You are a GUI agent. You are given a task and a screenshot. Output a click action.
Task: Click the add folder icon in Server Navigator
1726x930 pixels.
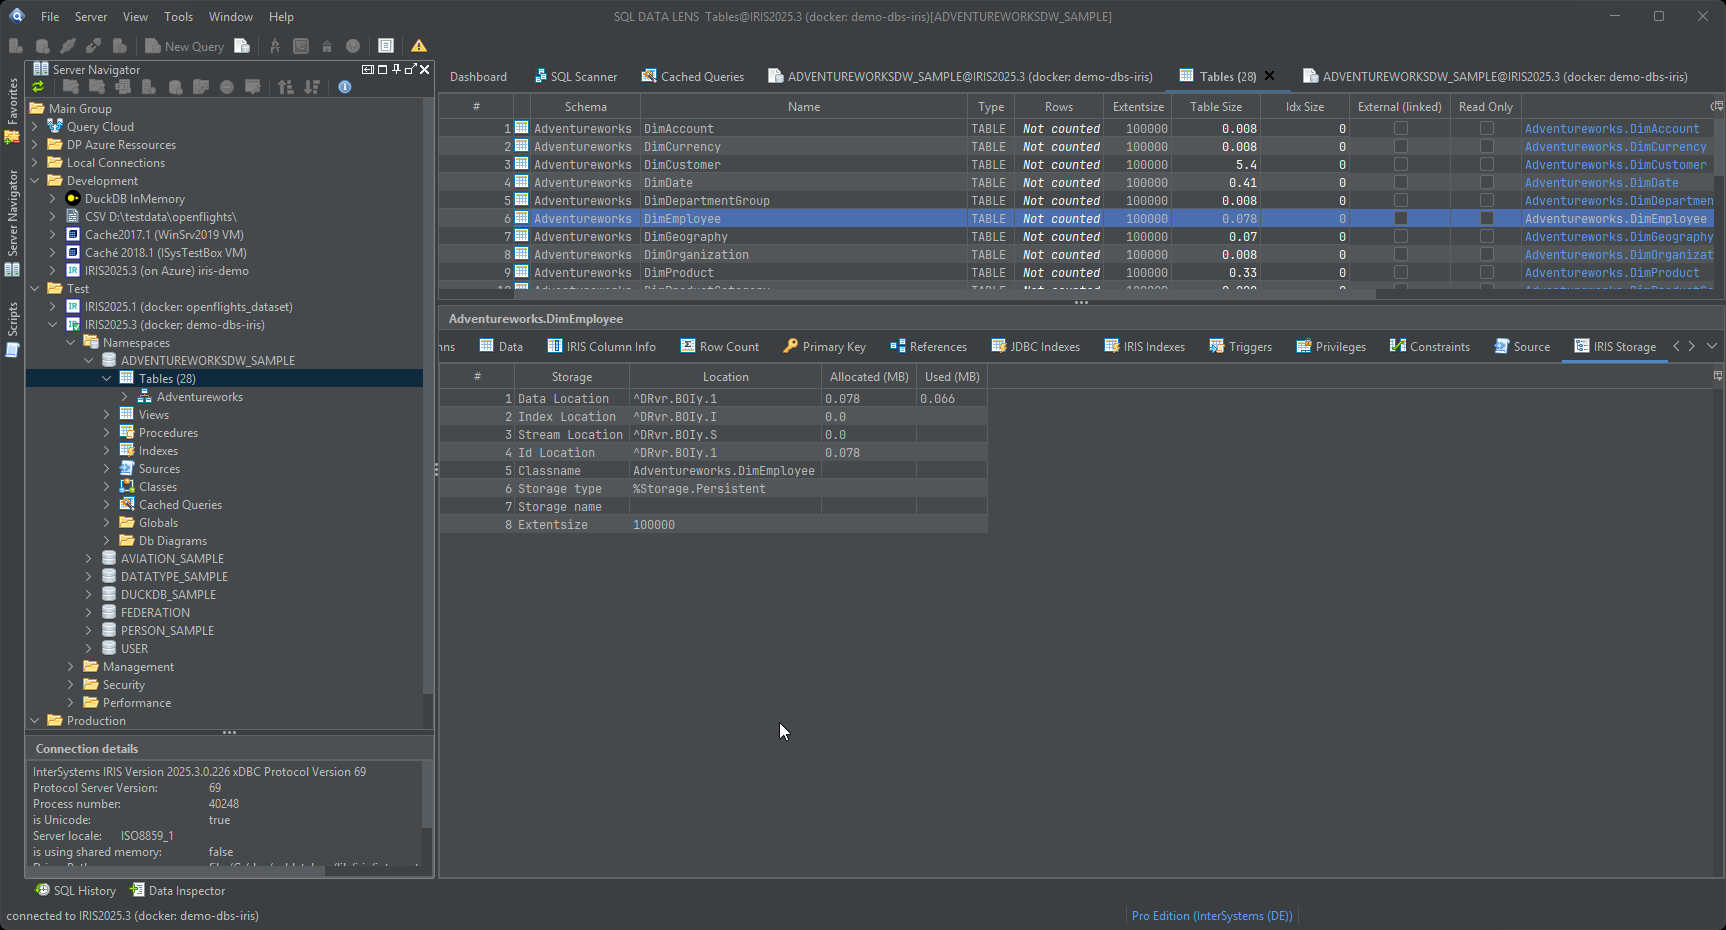(x=71, y=87)
